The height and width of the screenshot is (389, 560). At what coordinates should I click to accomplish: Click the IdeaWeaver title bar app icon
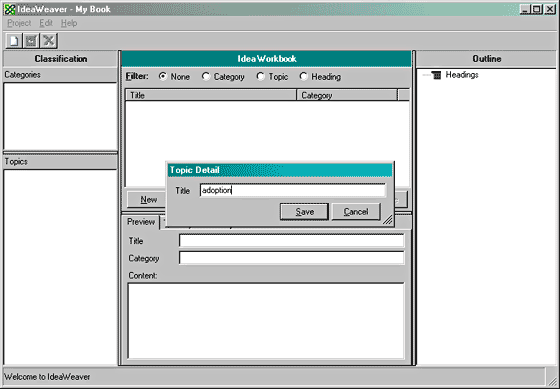point(10,9)
